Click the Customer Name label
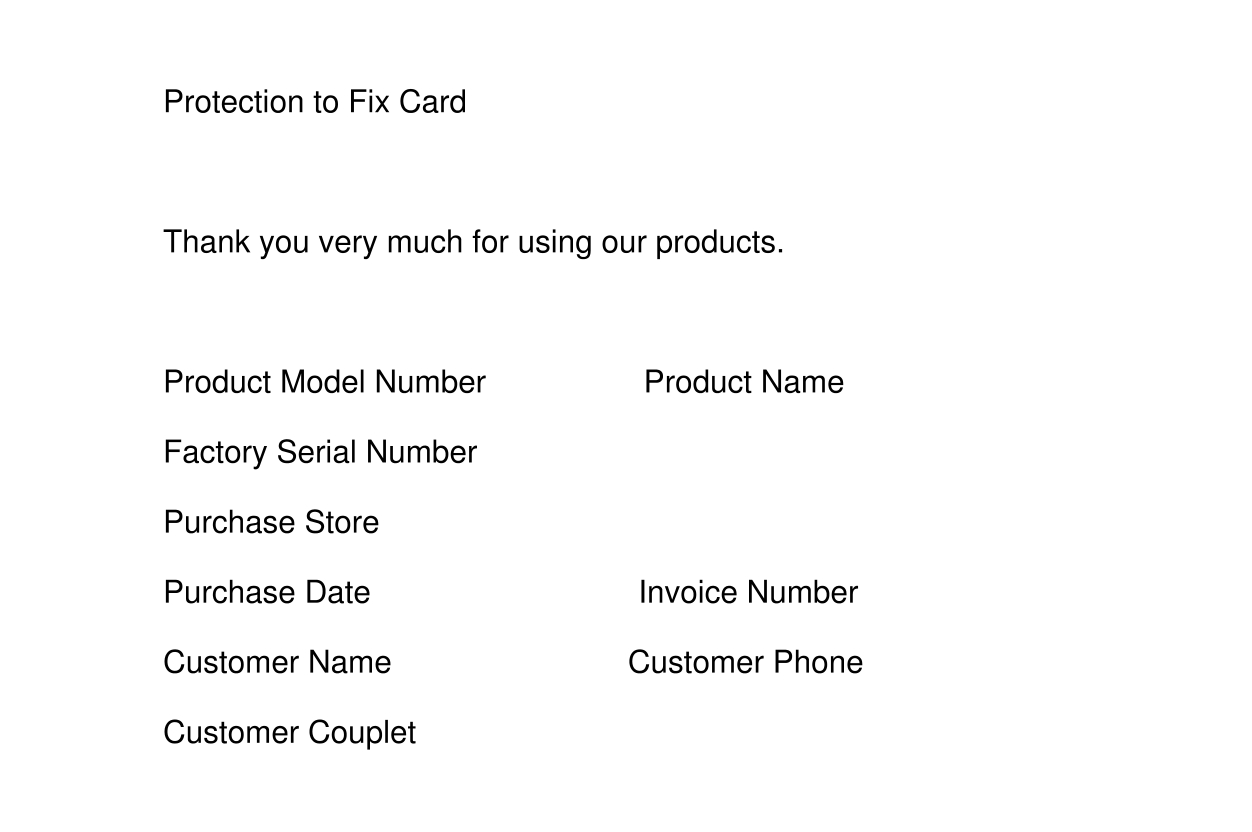1252x832 pixels. pos(277,662)
